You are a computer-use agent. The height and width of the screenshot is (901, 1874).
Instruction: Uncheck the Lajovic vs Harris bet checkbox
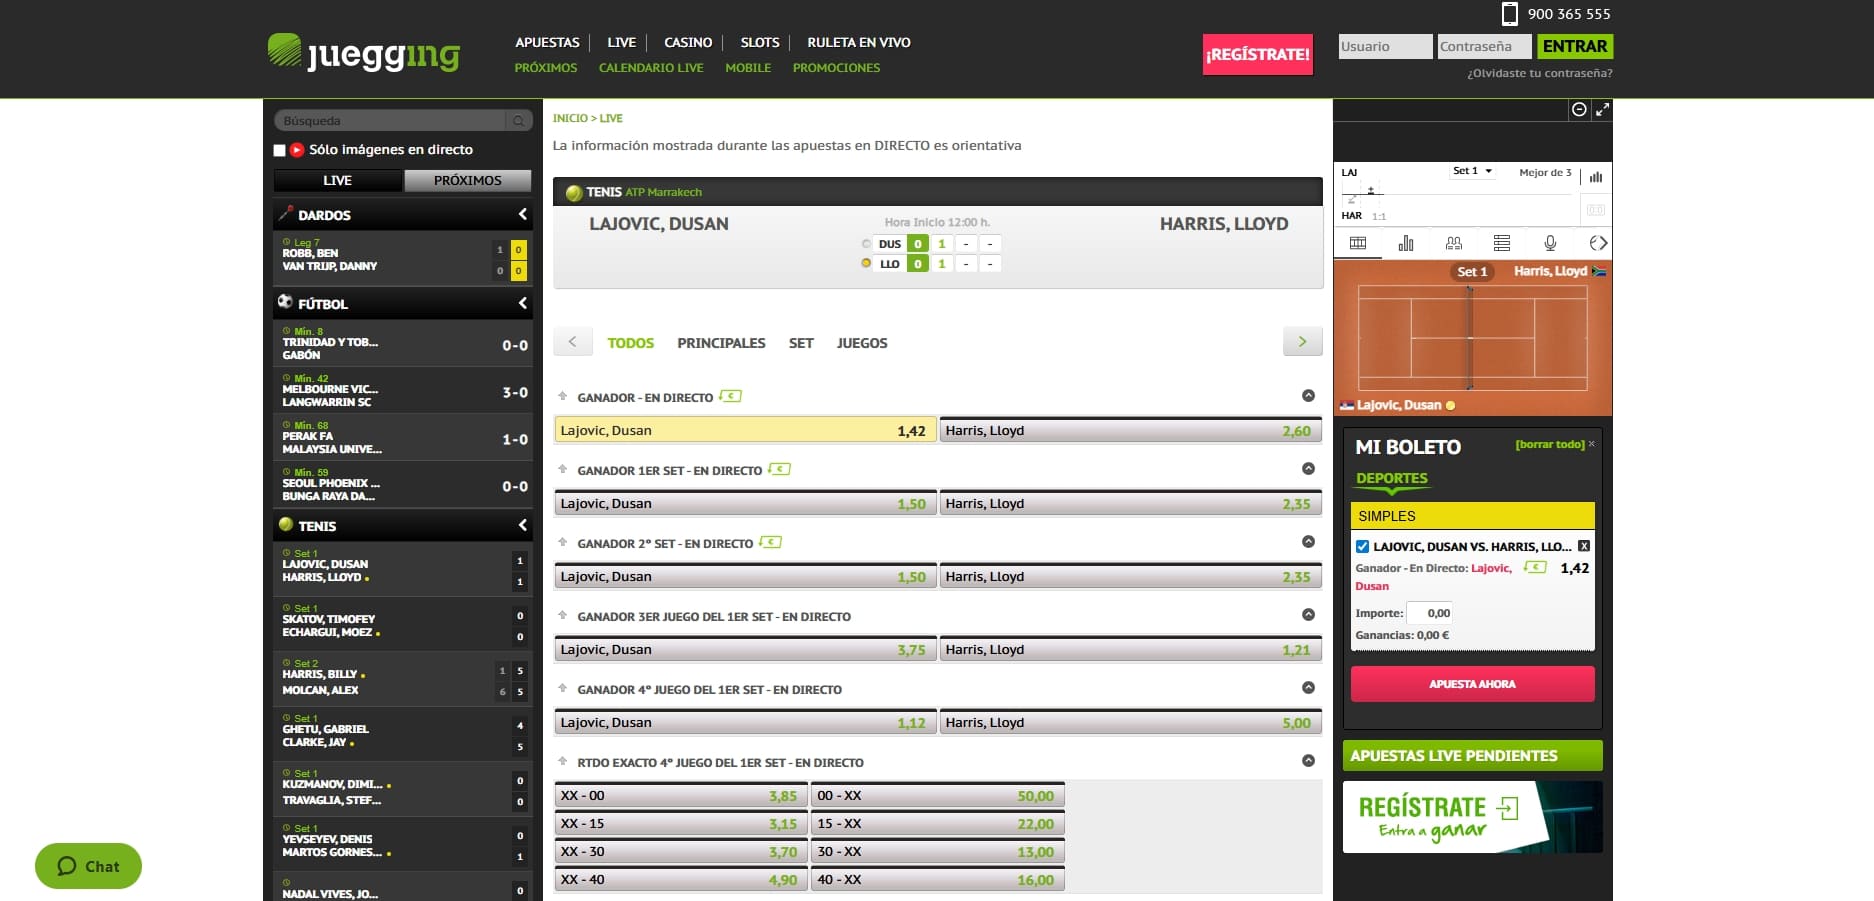[x=1362, y=546]
